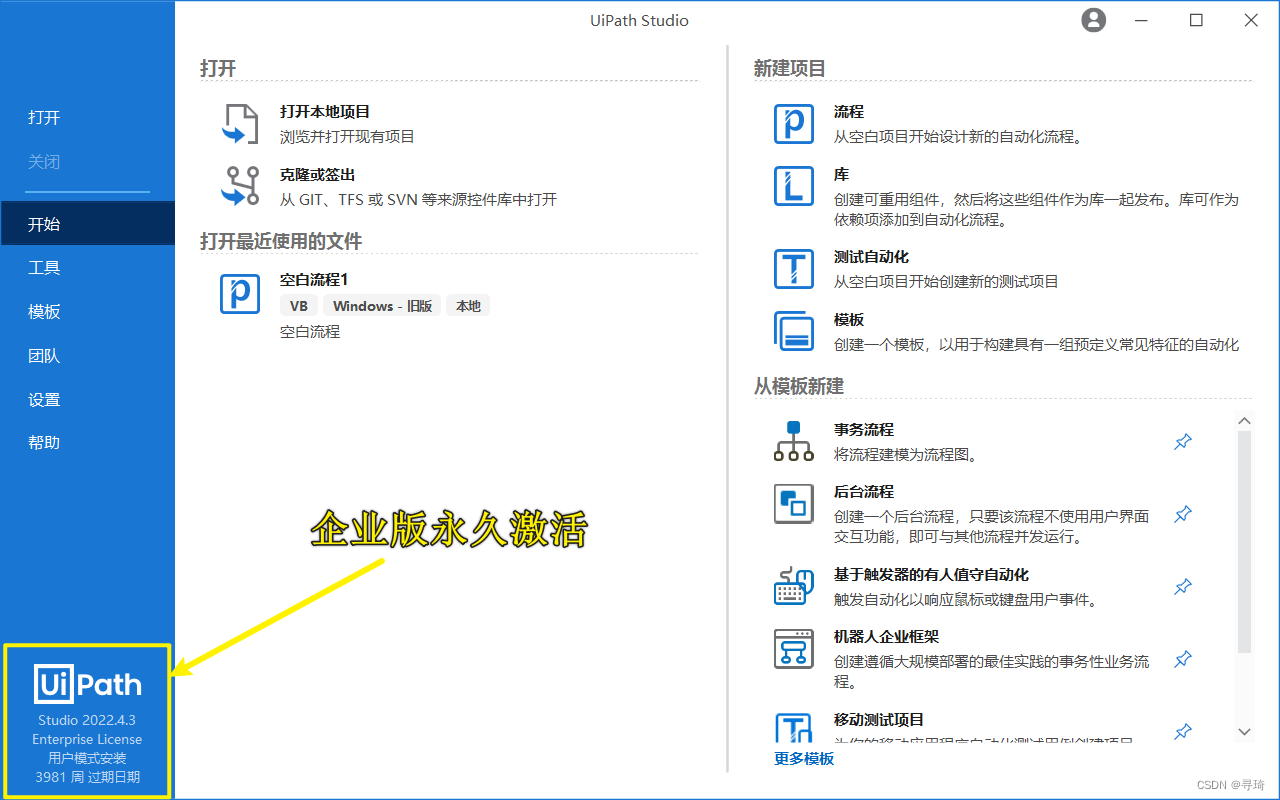
Task: Click the Open Local Project file icon
Action: (x=240, y=124)
